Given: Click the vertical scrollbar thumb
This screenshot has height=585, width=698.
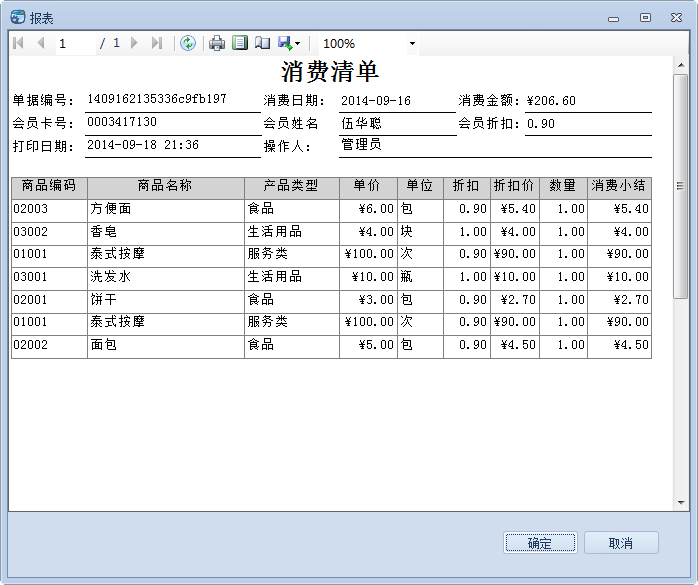Looking at the screenshot, I should 681,187.
